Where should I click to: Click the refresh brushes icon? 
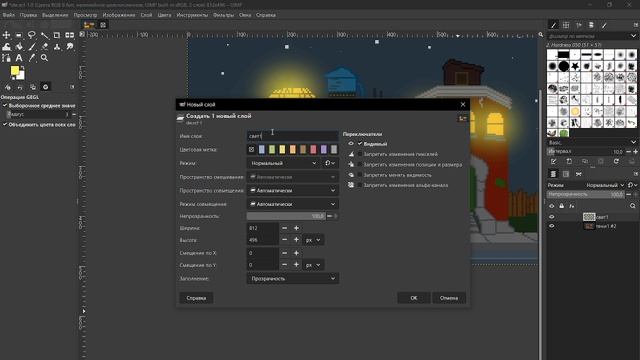(x=616, y=162)
